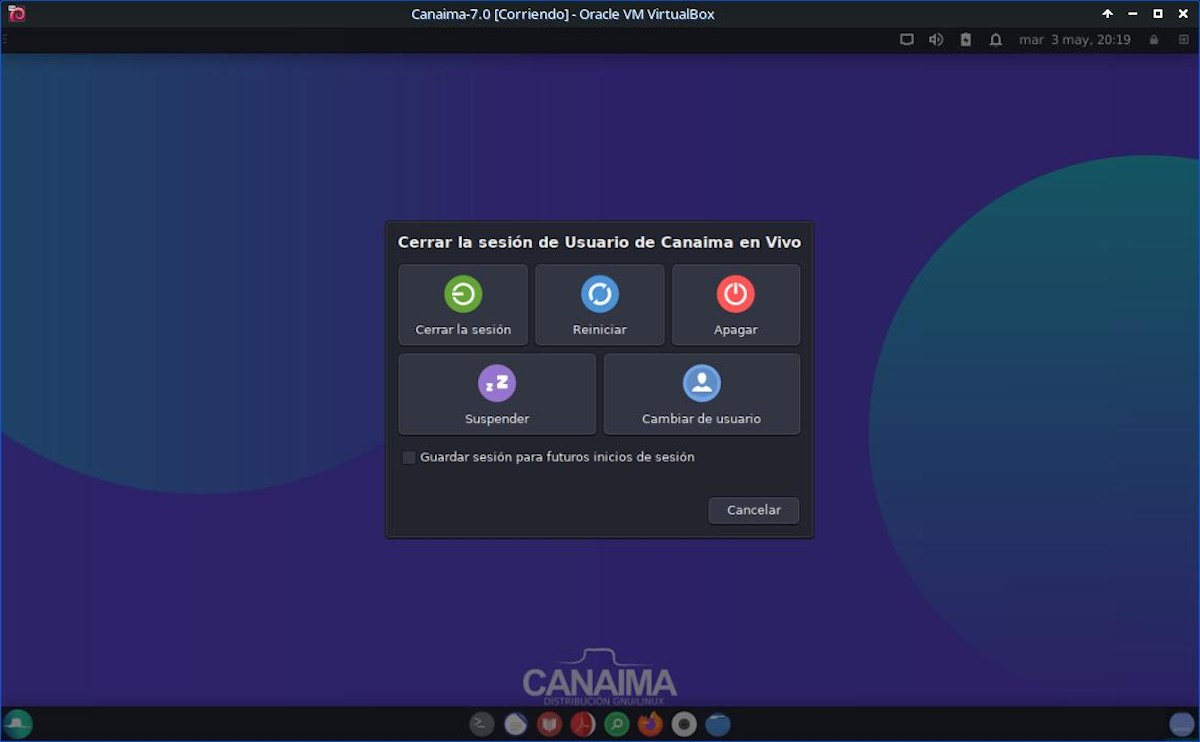Launch the text editor from dock

pyautogui.click(x=516, y=724)
